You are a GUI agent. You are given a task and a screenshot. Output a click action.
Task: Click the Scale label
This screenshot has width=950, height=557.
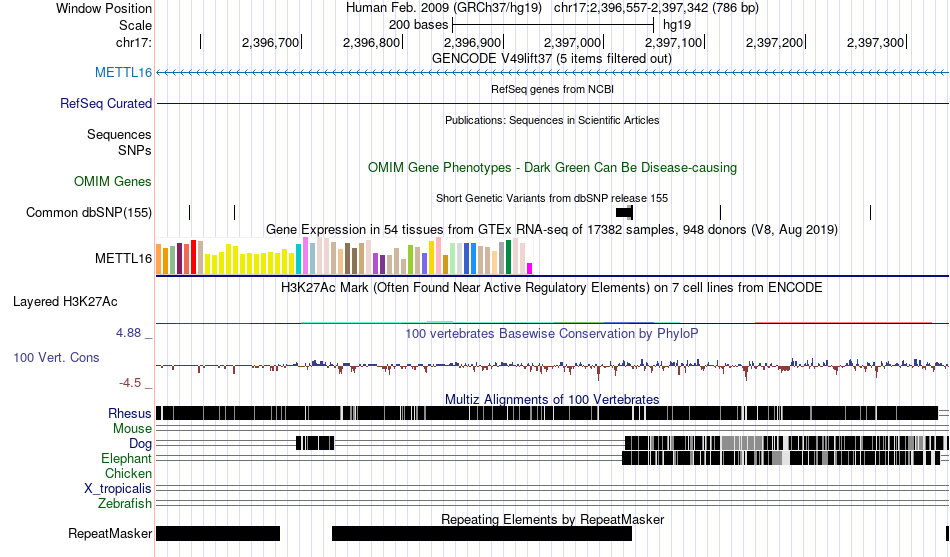[135, 25]
